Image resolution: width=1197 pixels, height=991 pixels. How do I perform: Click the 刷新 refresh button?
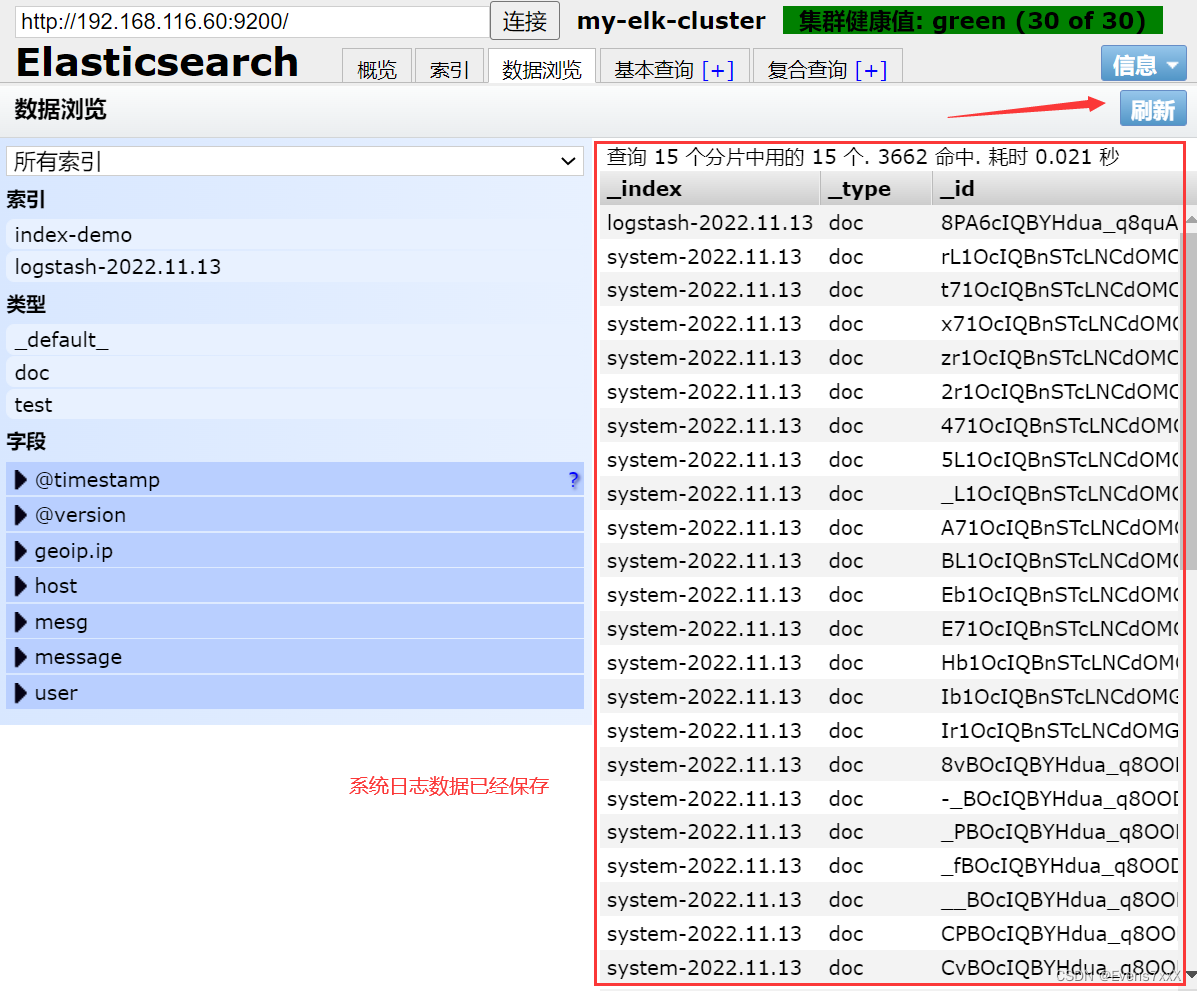[1153, 109]
